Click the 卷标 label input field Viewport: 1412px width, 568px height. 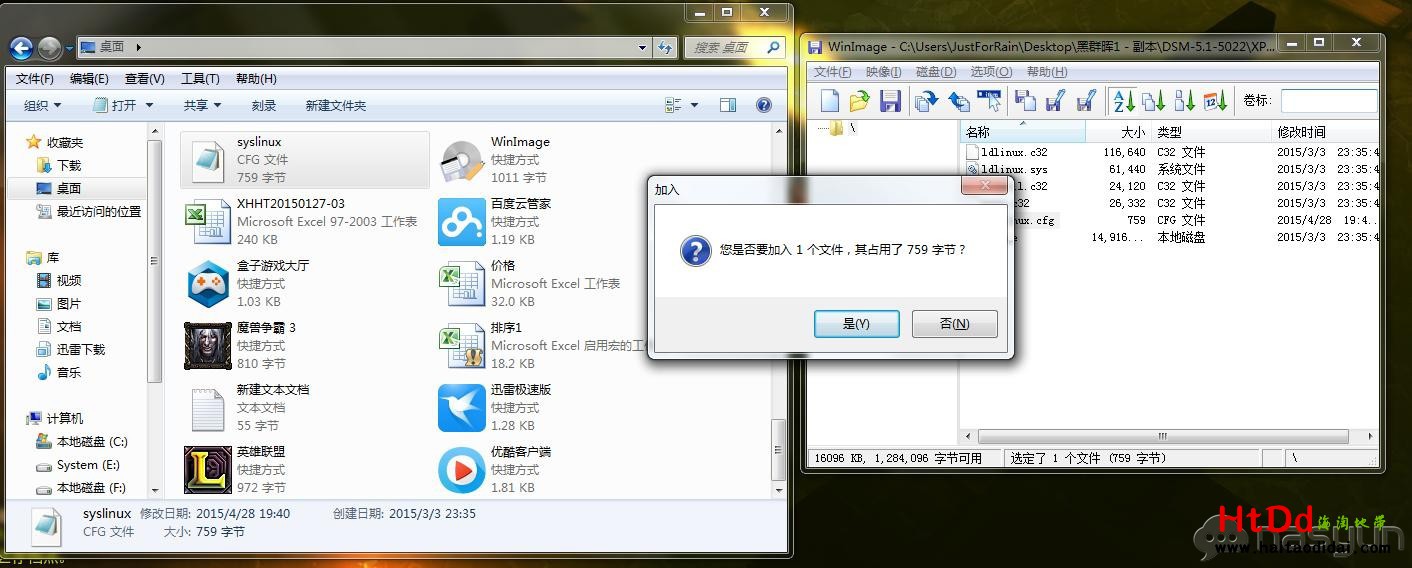[x=1328, y=101]
